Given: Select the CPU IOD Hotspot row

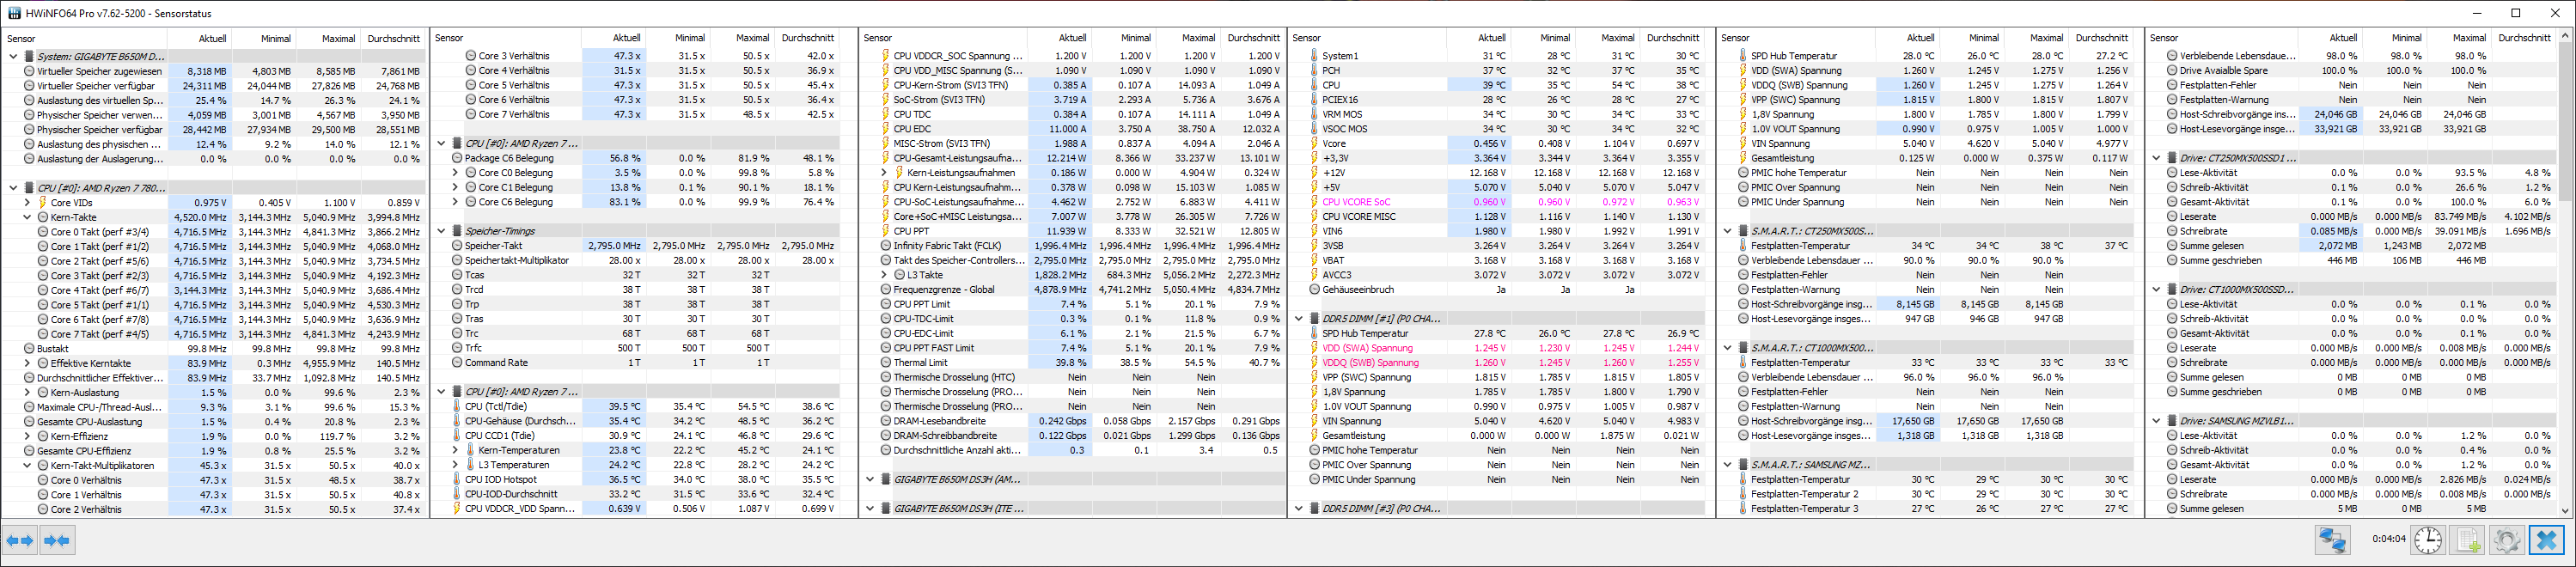Looking at the screenshot, I should click(643, 479).
